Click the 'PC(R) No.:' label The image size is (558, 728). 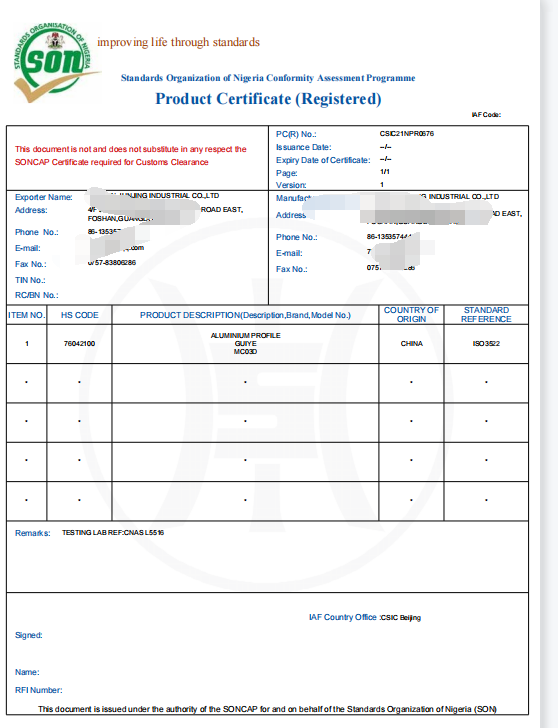296,134
